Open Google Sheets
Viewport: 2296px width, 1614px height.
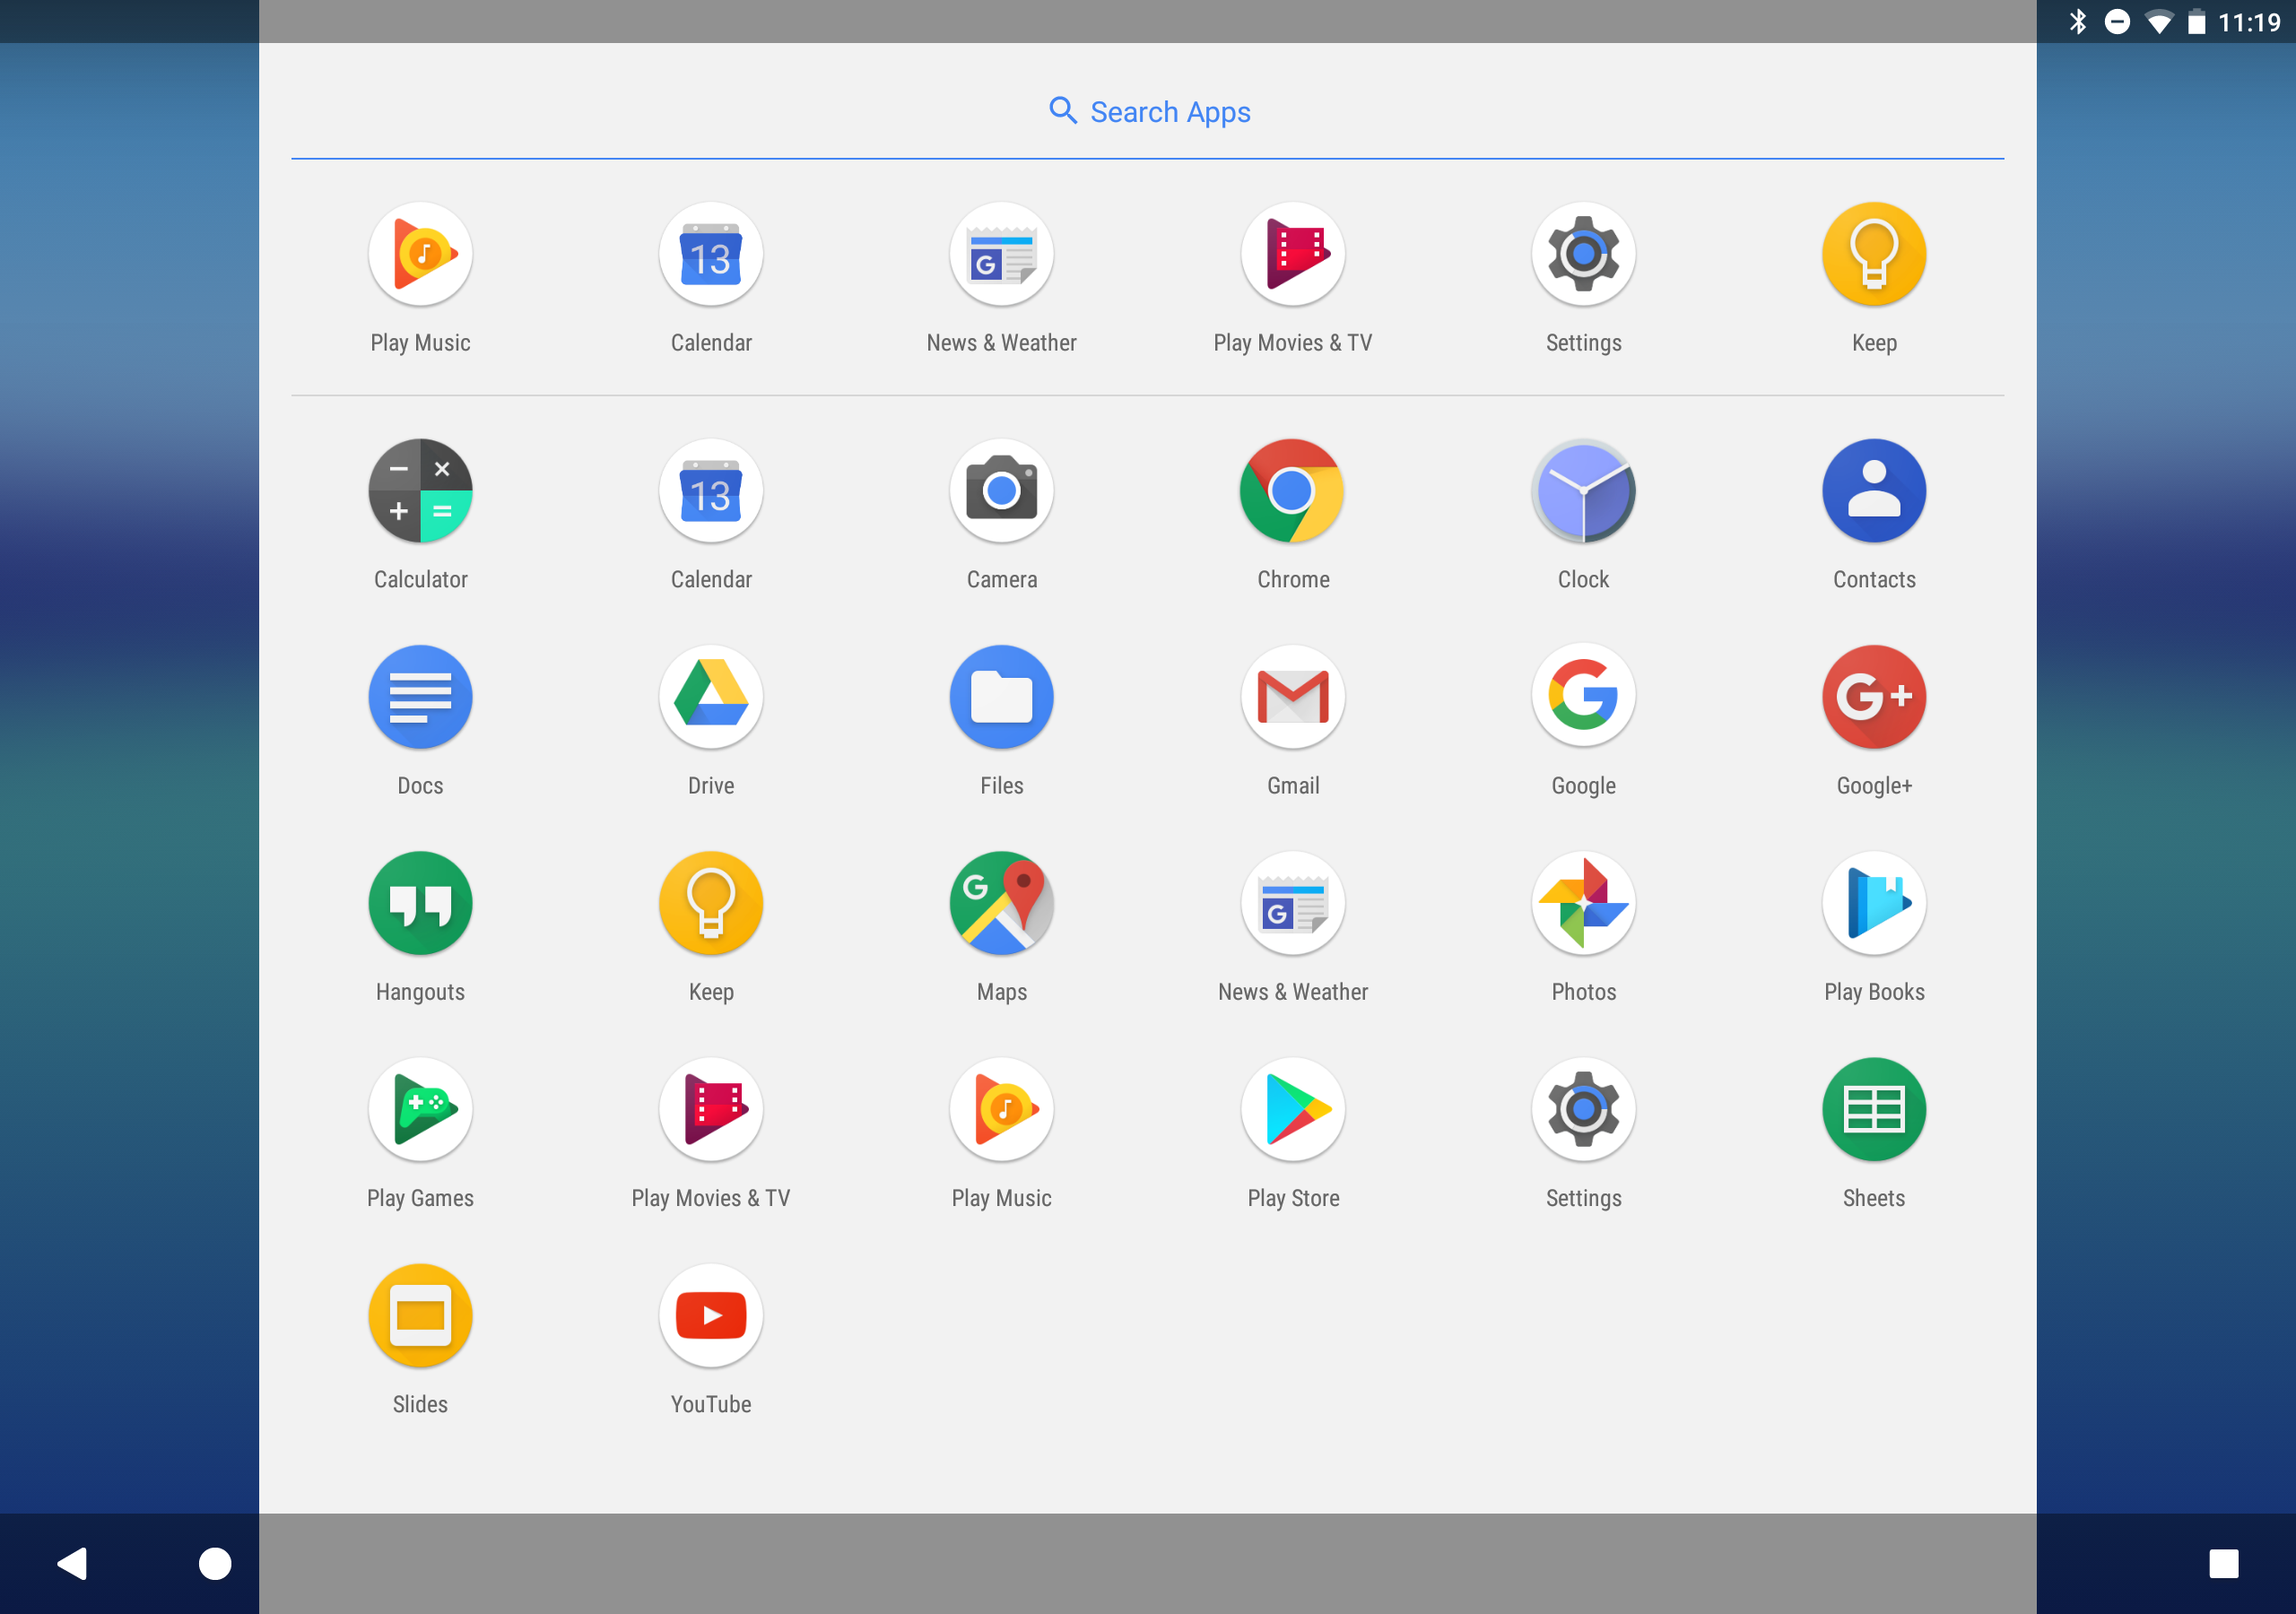click(1873, 1109)
